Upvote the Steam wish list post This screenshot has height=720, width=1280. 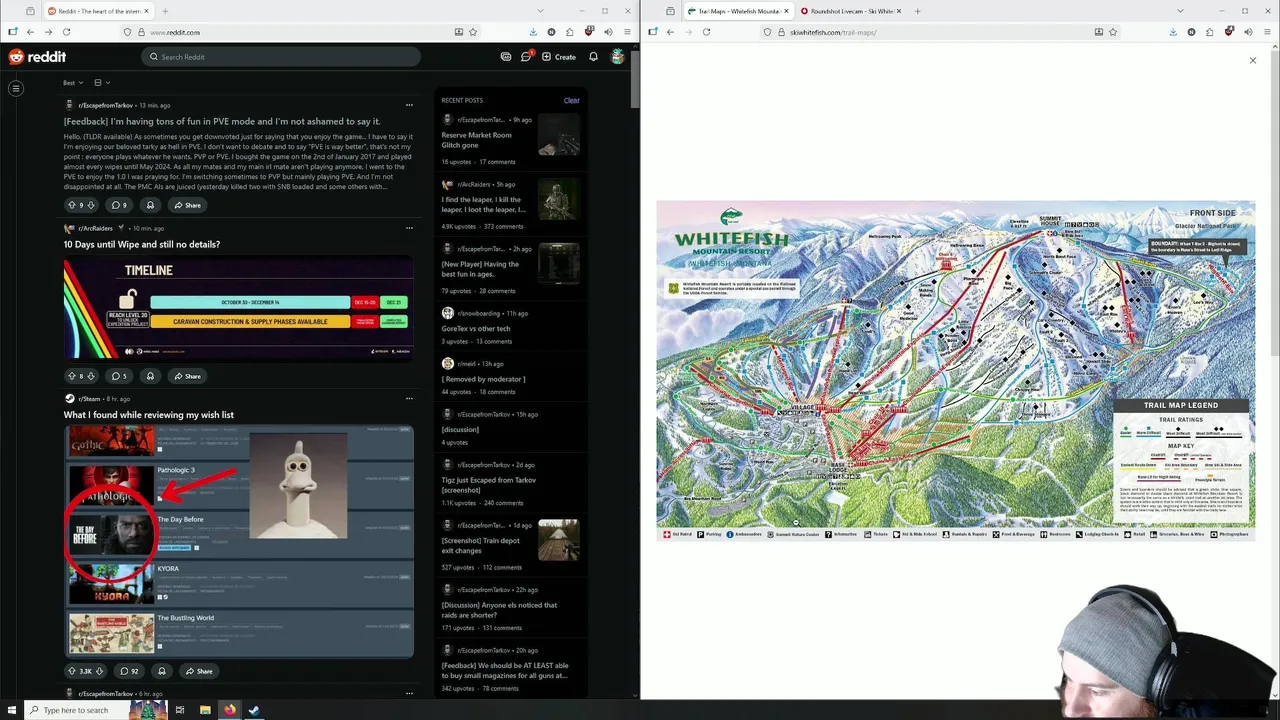[71, 671]
